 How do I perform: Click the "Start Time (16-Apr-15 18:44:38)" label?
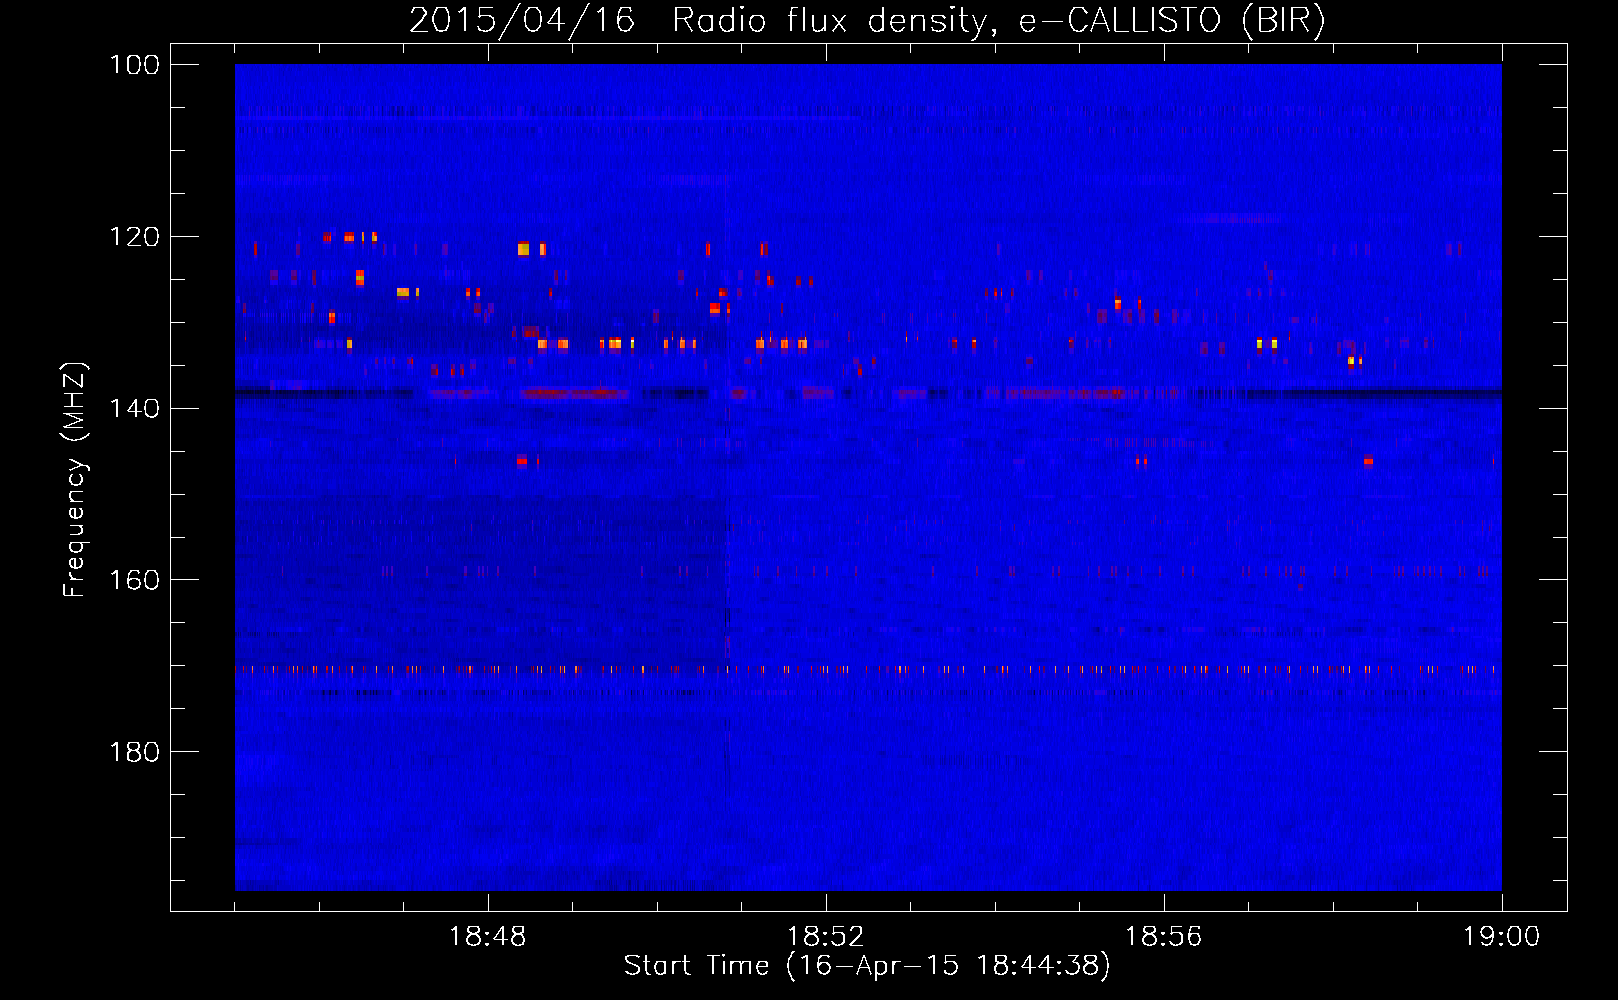(867, 966)
